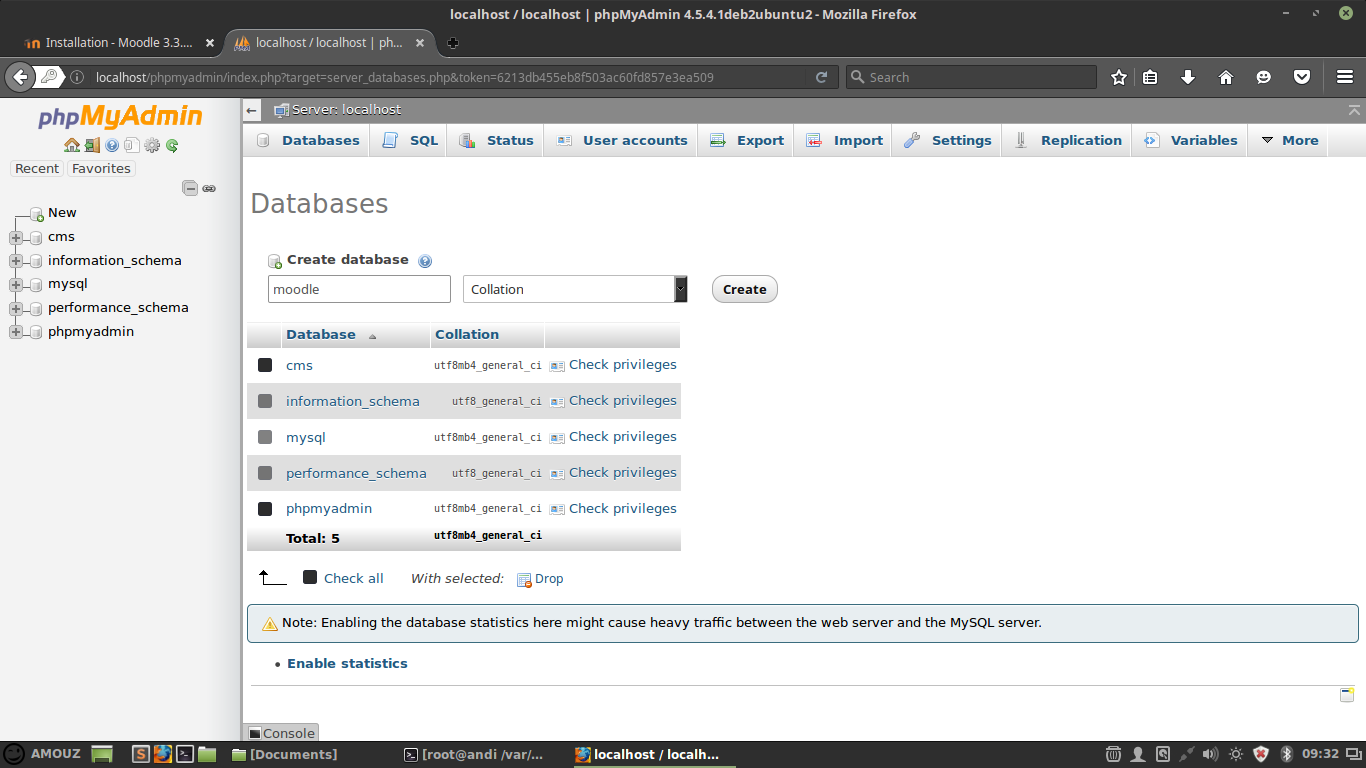Open the Export tab
1366x768 pixels.
click(x=746, y=140)
